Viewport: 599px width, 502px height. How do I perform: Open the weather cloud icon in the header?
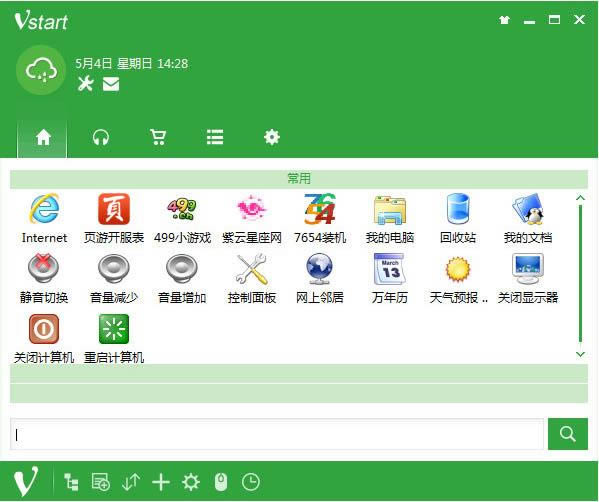pyautogui.click(x=41, y=70)
